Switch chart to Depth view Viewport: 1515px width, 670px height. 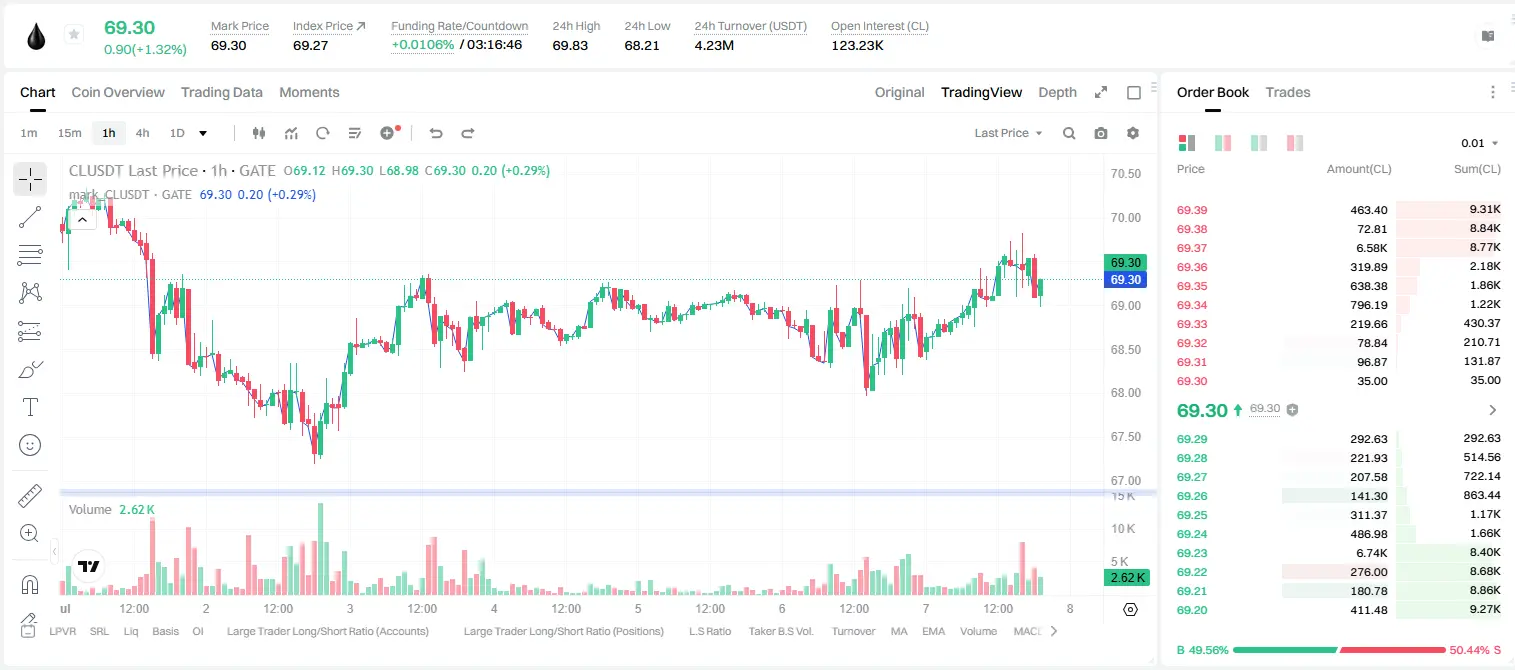[x=1057, y=92]
